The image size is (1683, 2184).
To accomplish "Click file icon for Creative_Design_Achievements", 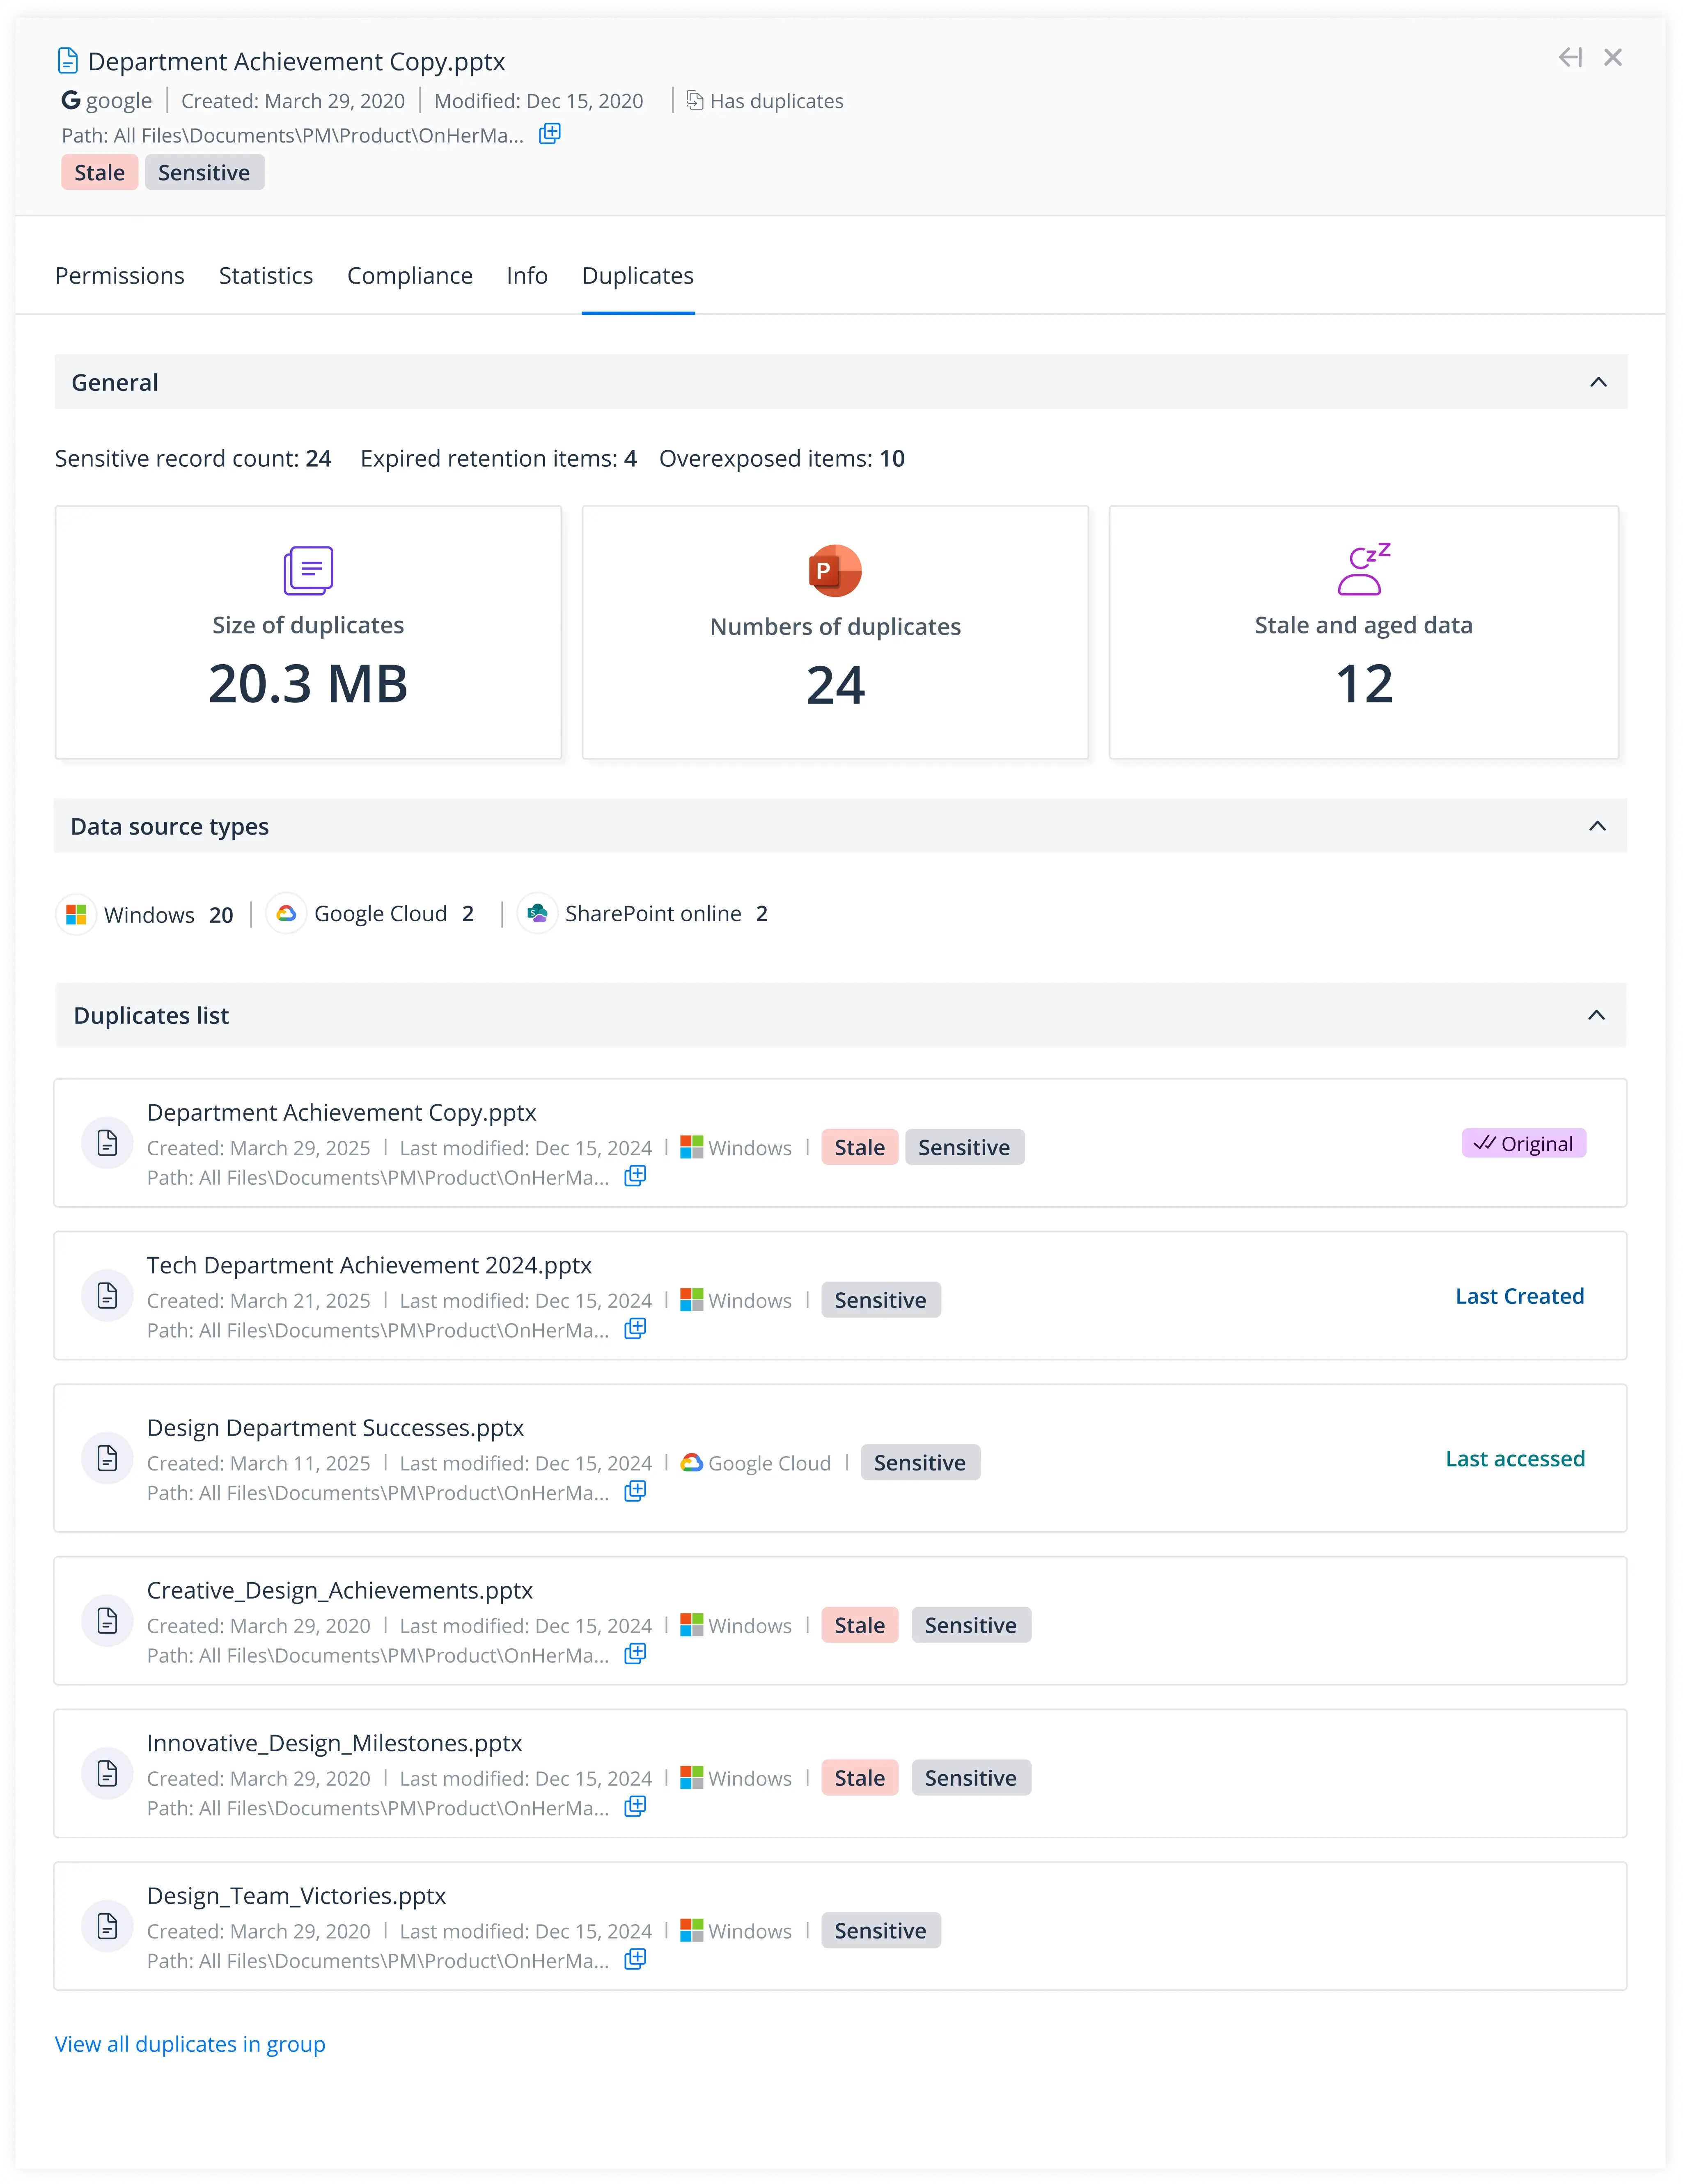I will pyautogui.click(x=107, y=1621).
